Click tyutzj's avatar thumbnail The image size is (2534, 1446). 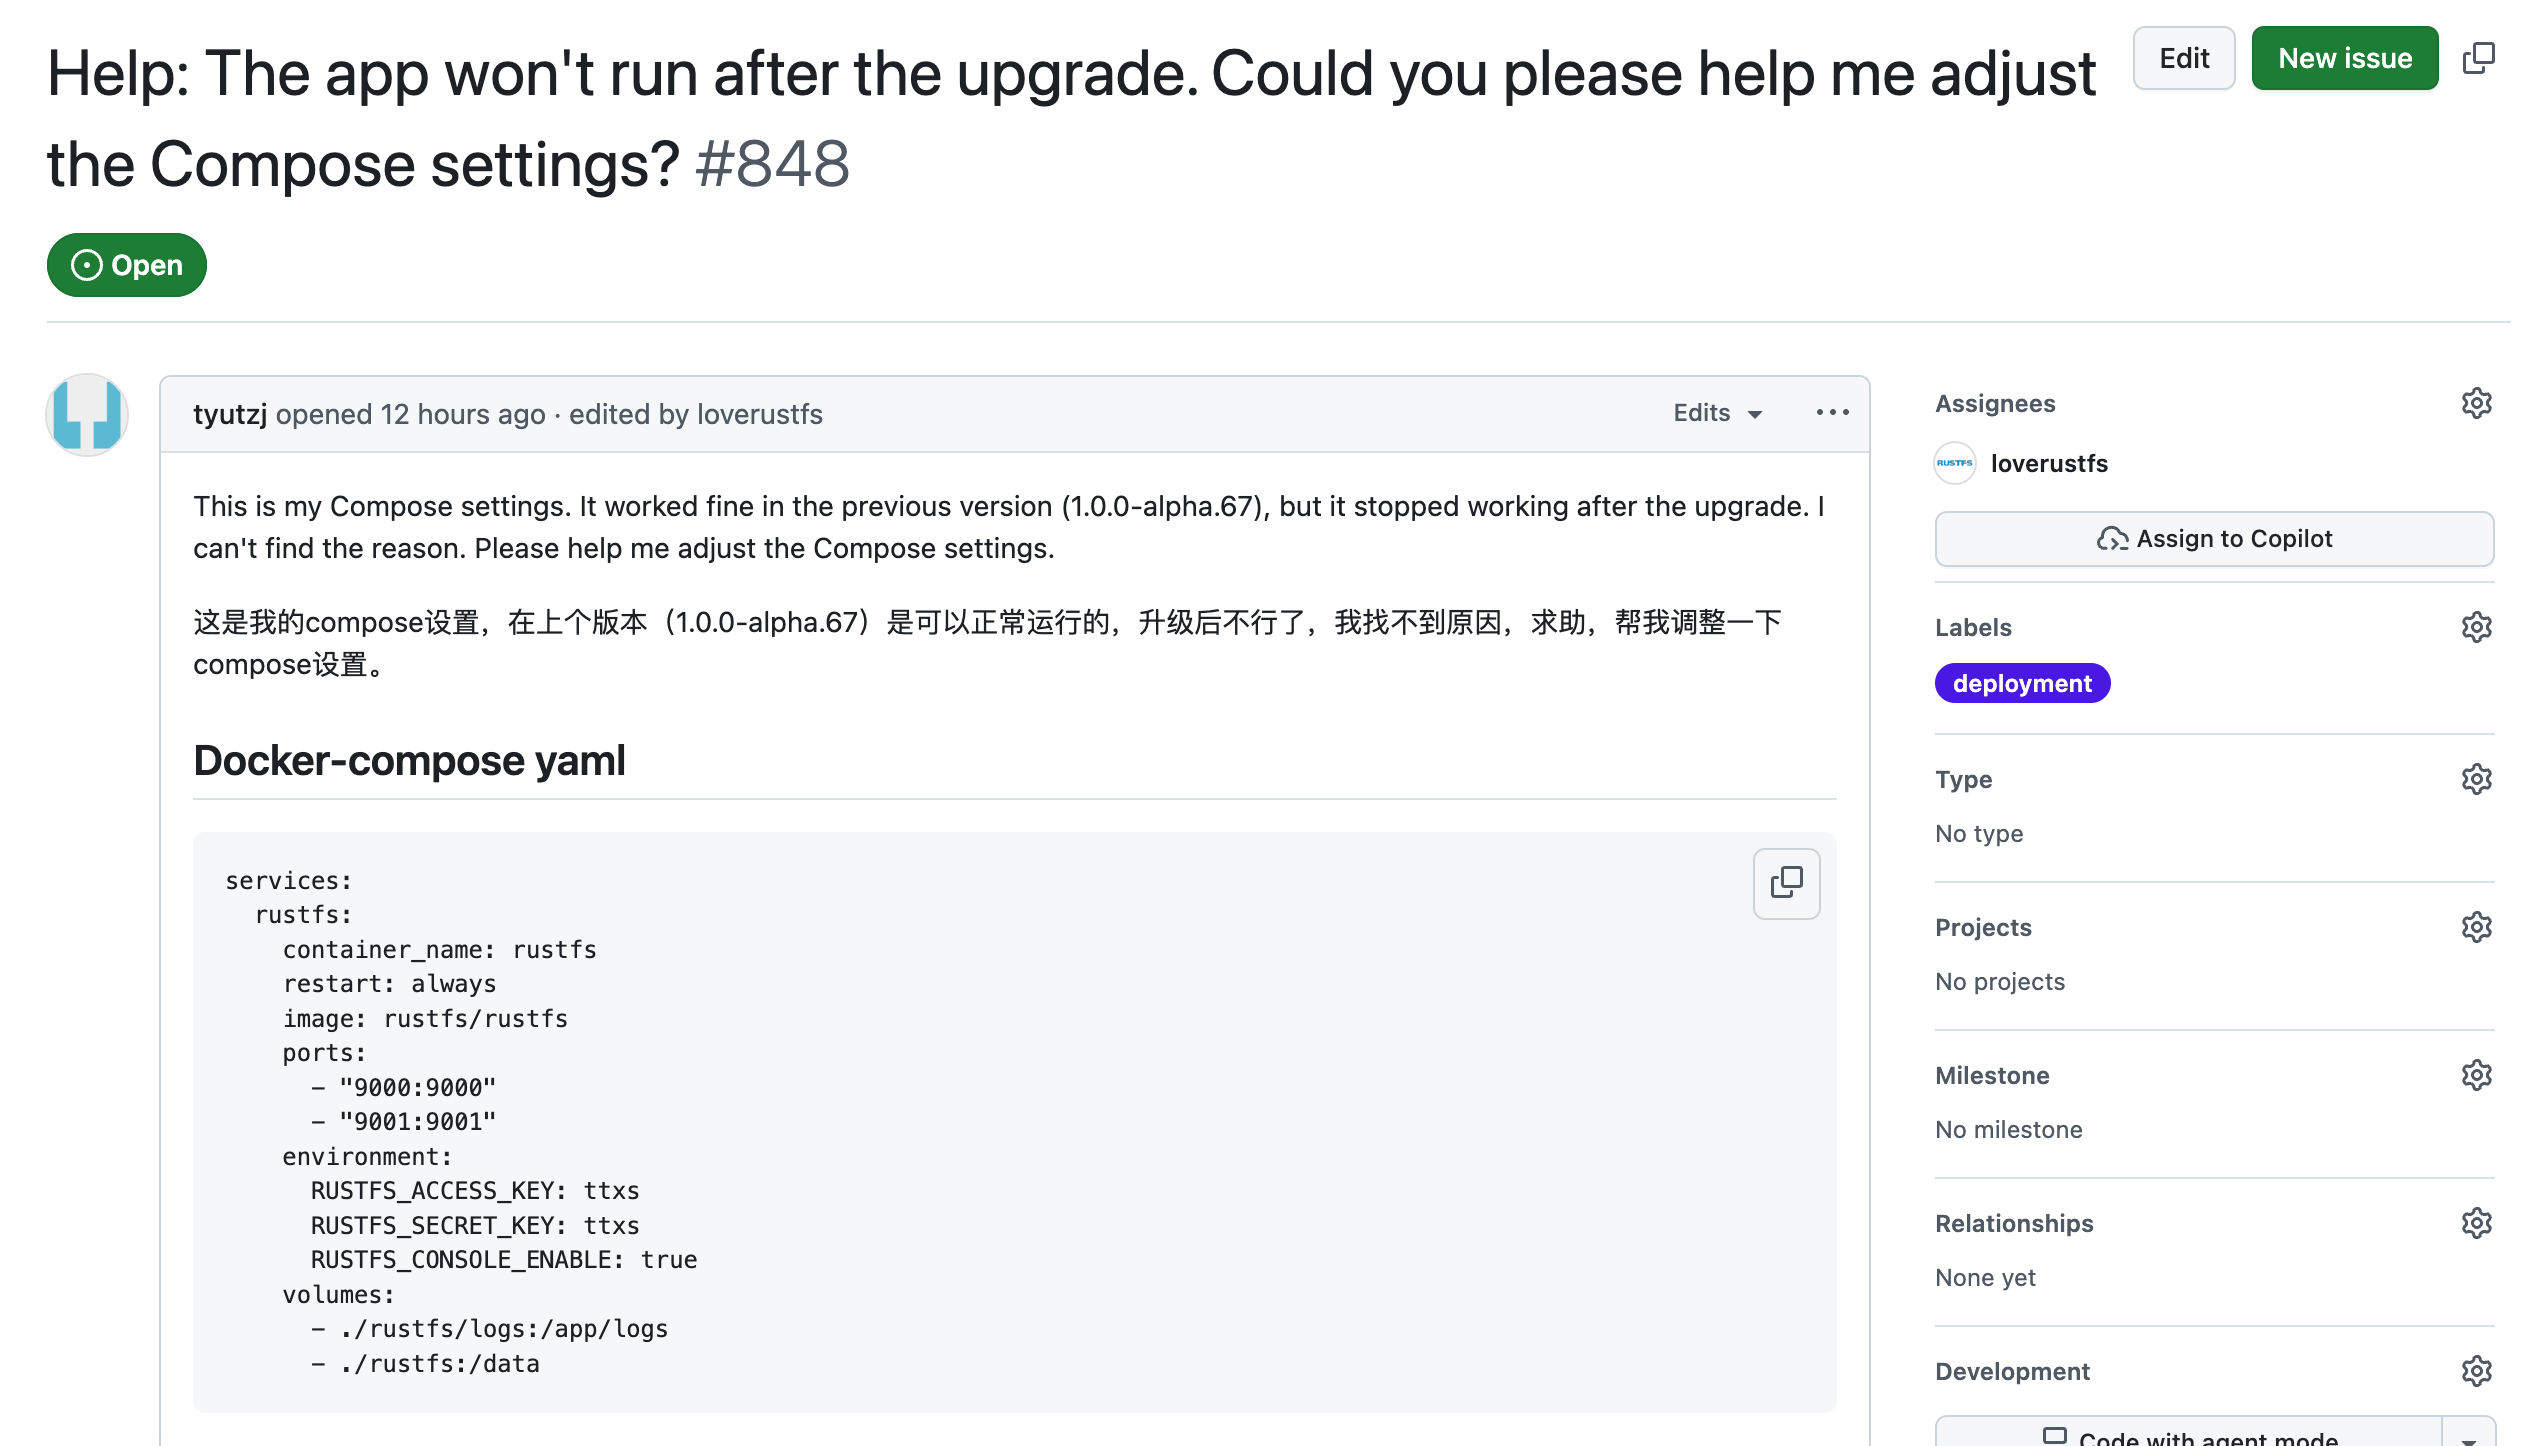pyautogui.click(x=87, y=414)
